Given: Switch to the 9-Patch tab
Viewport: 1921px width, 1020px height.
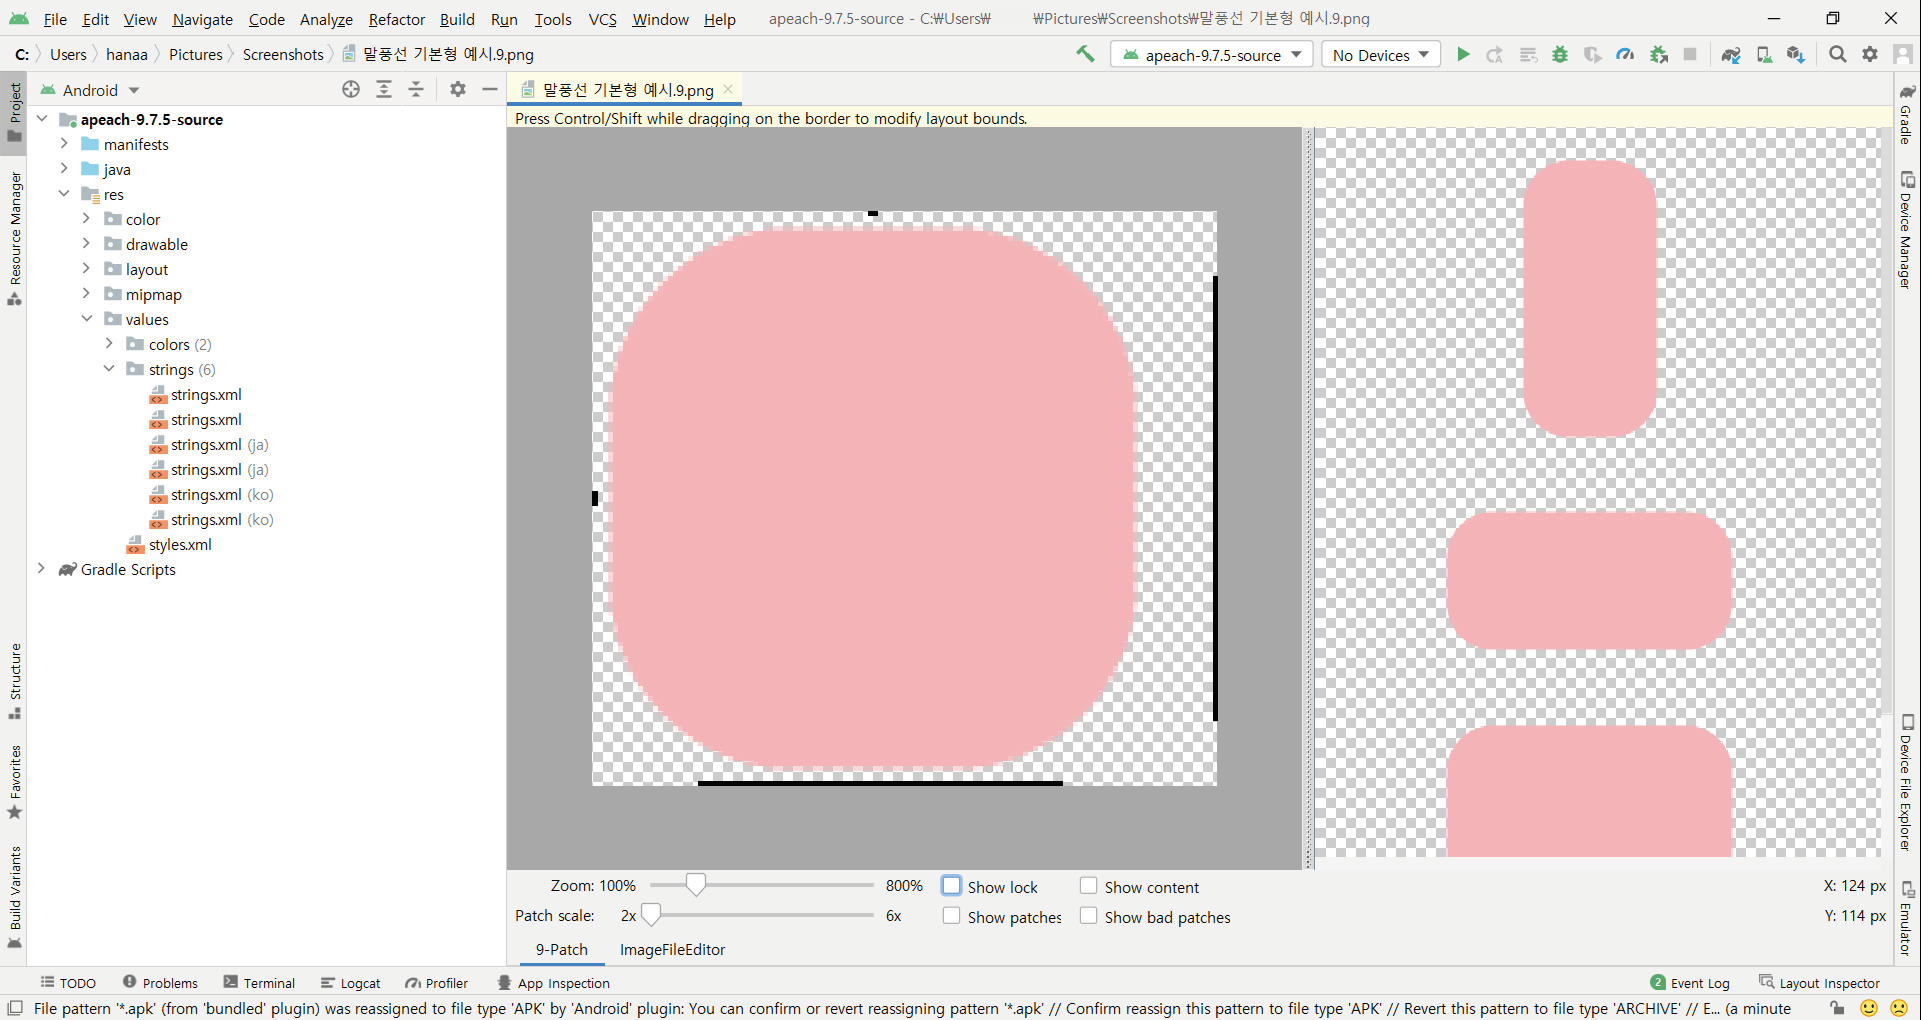Looking at the screenshot, I should 561,950.
